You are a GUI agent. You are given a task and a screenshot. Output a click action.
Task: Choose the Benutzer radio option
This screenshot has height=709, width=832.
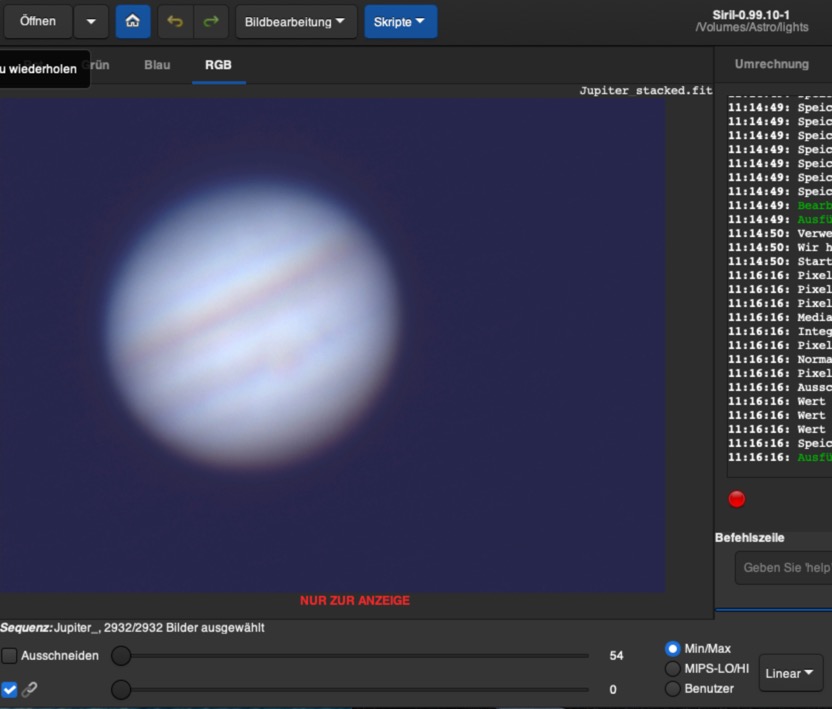[673, 688]
